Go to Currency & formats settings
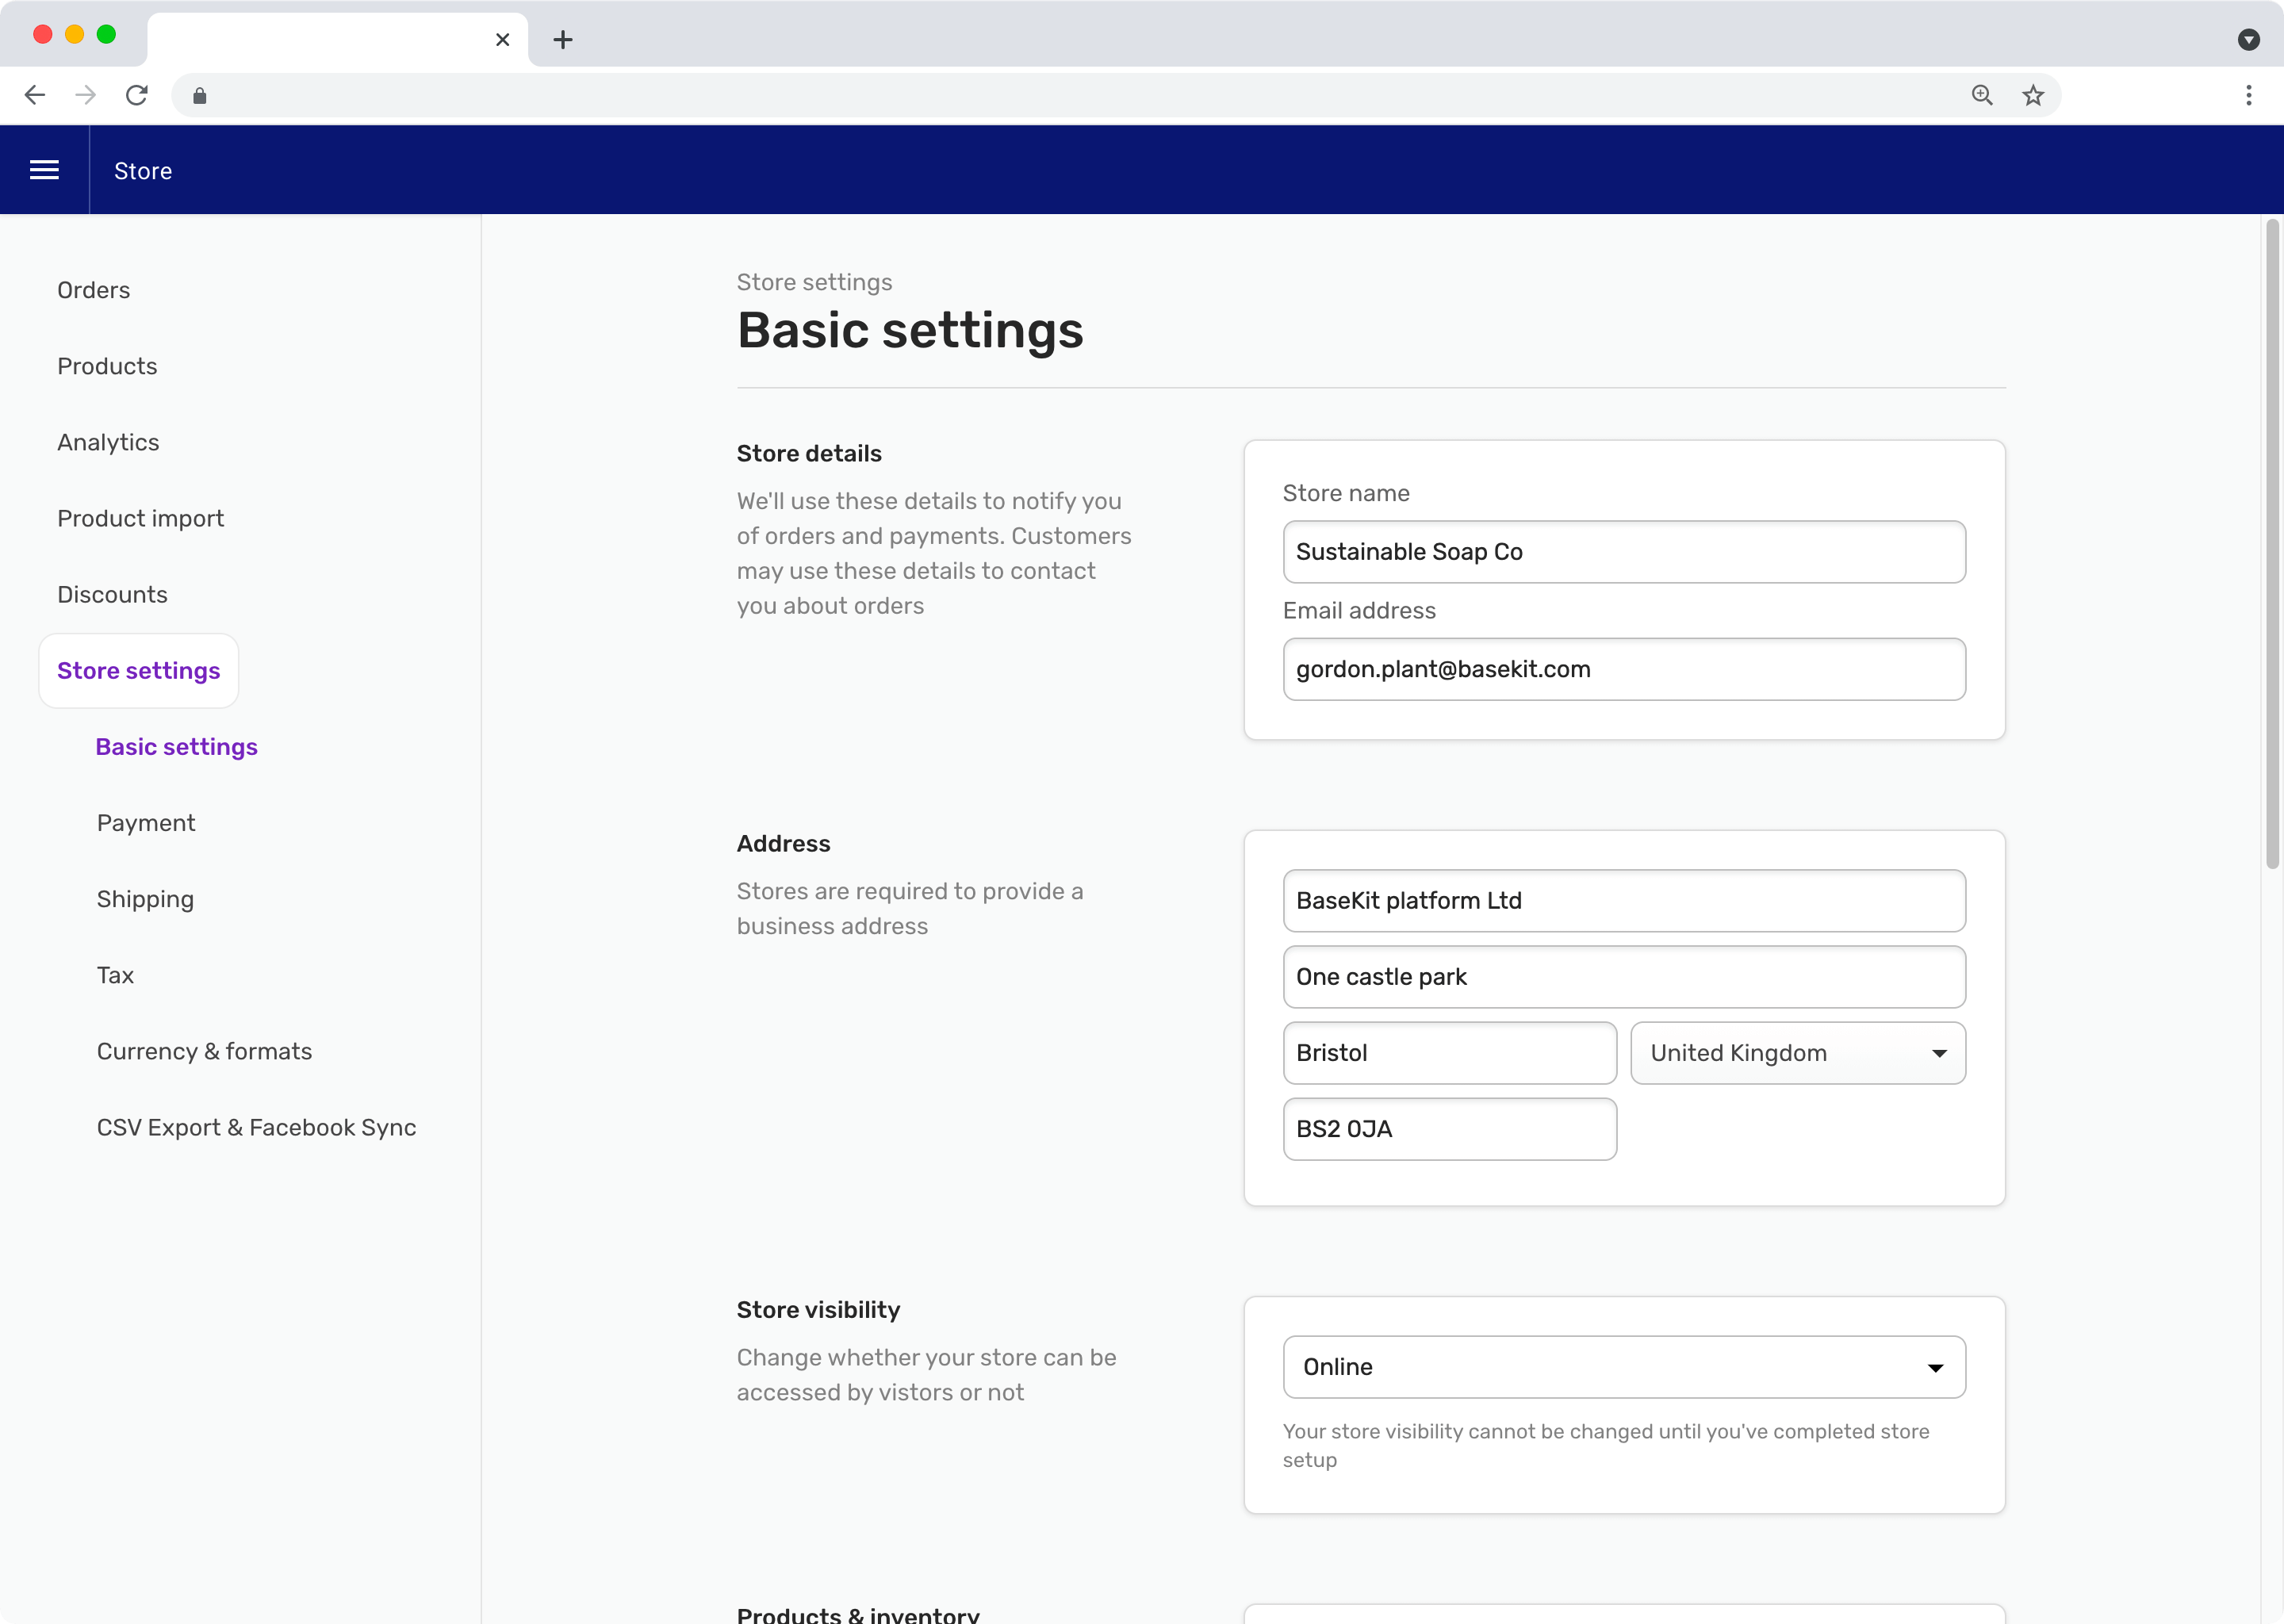 (204, 1051)
